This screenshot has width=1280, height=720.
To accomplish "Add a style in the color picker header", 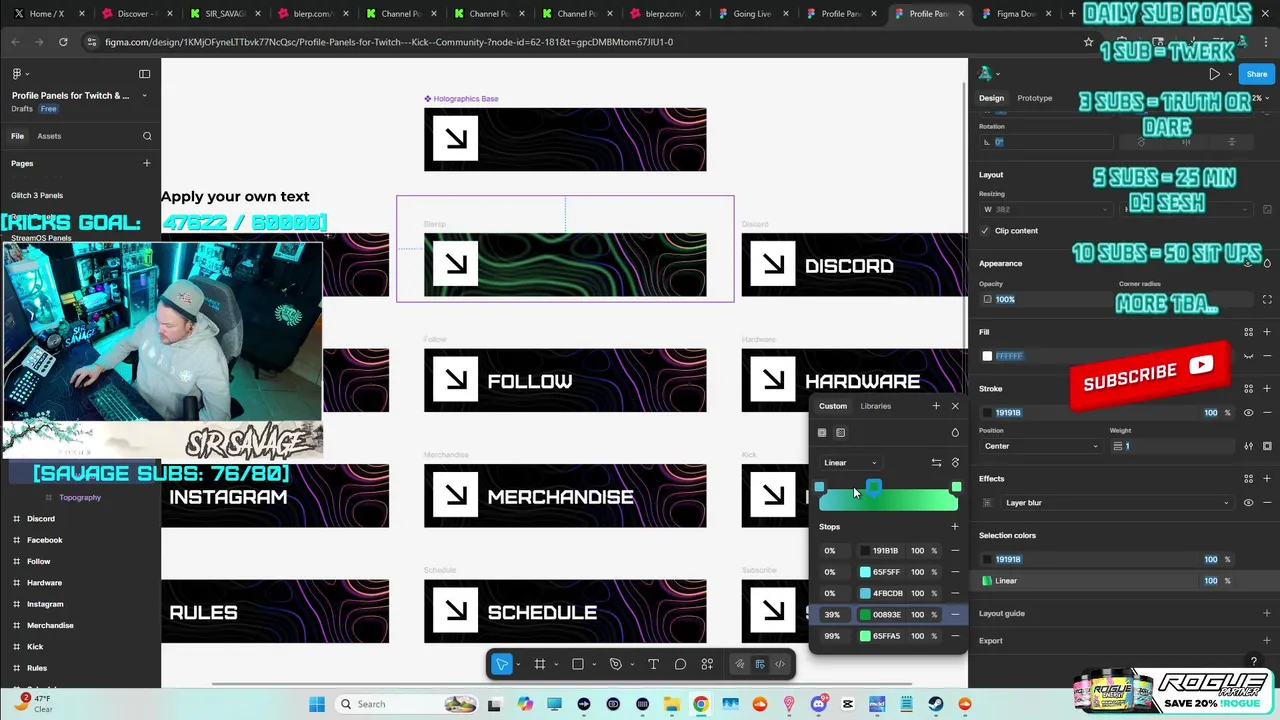I will click(x=936, y=406).
